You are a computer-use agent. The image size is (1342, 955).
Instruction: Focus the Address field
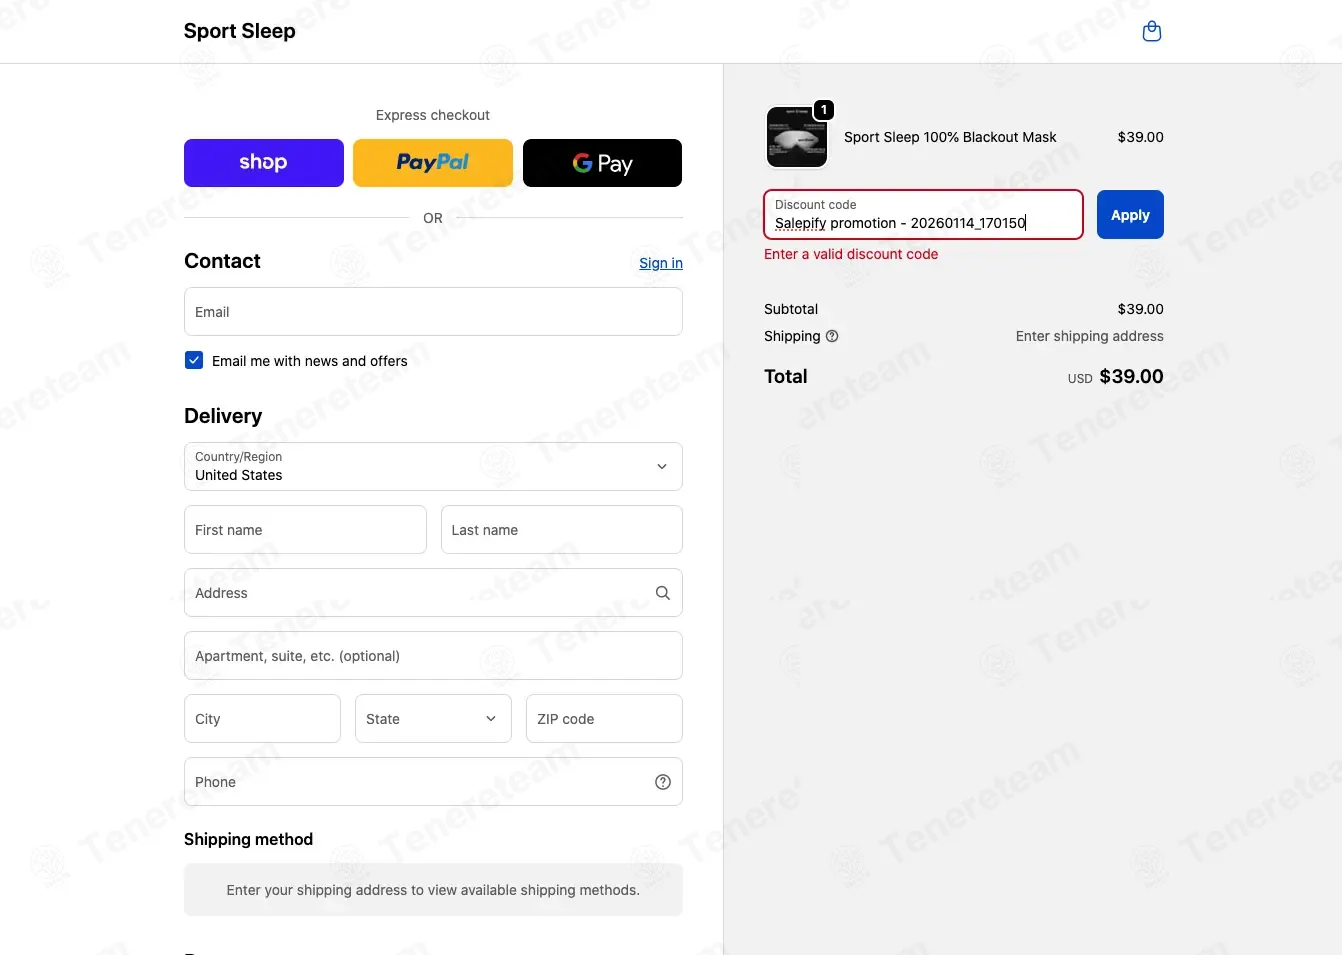click(433, 593)
